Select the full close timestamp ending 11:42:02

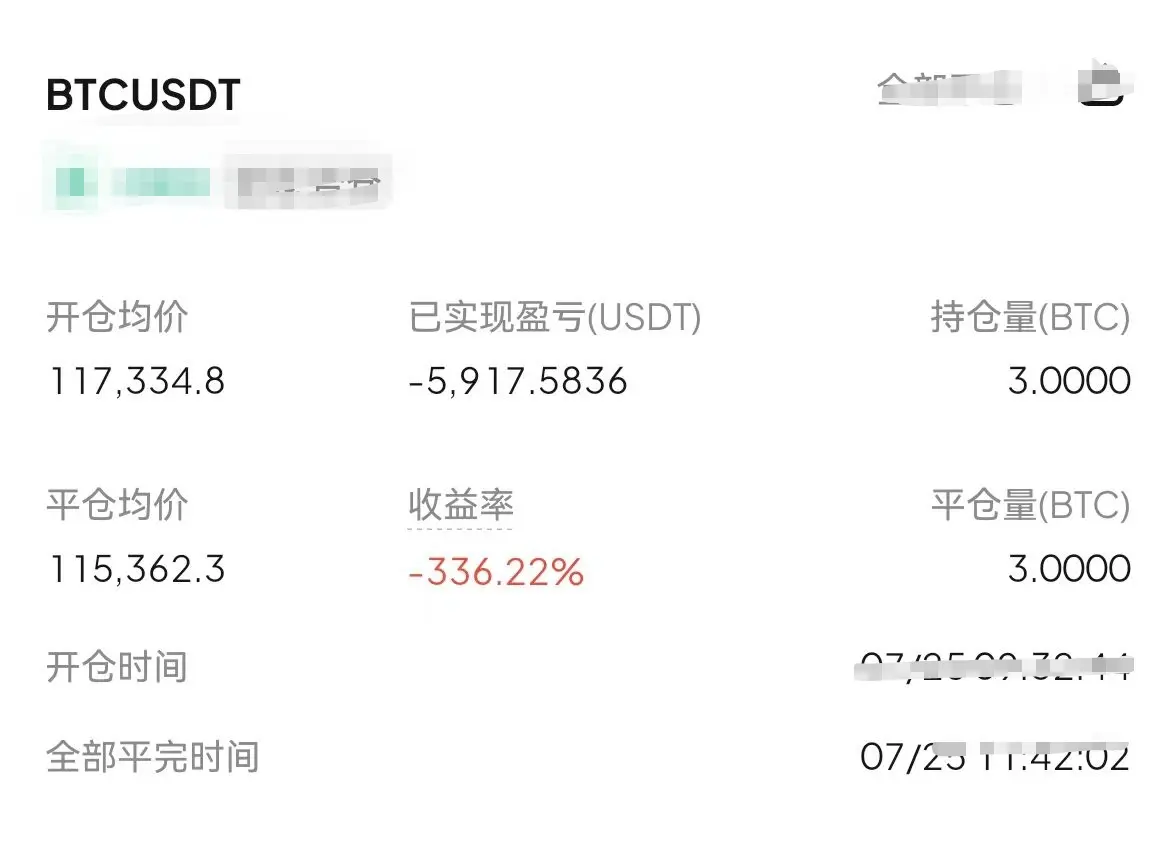(x=995, y=758)
